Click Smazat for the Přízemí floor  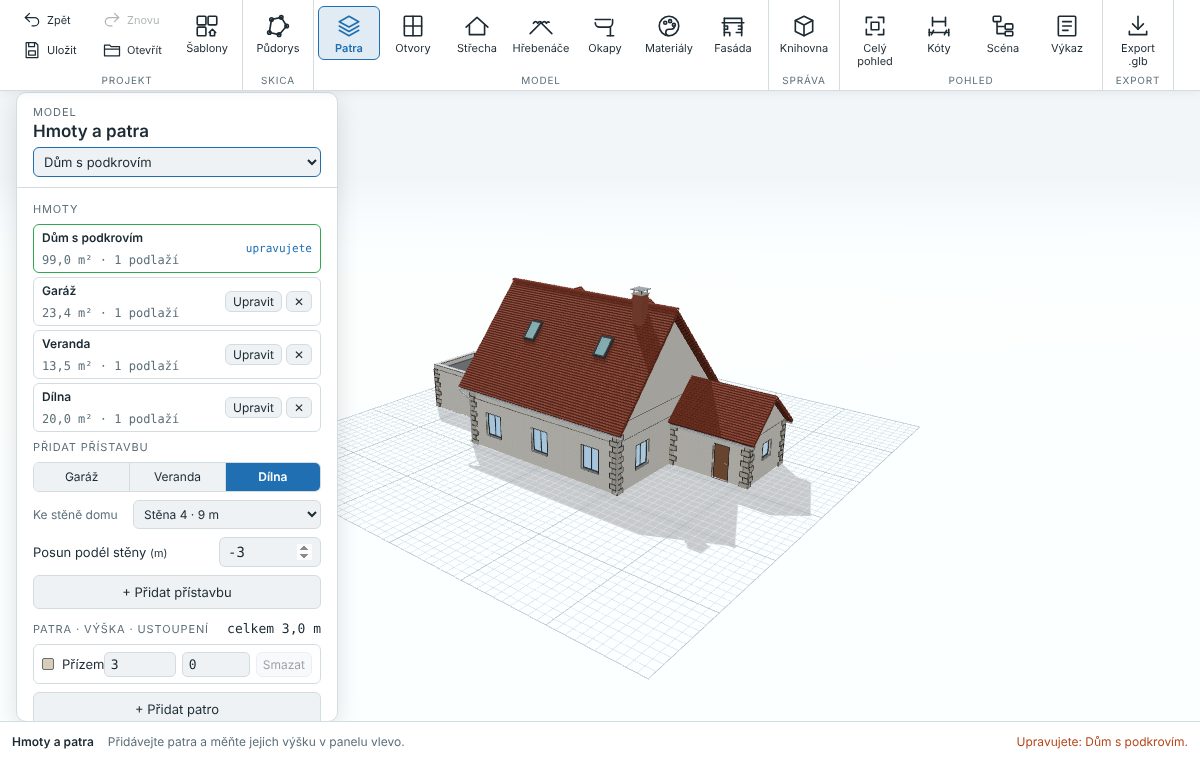tap(284, 664)
